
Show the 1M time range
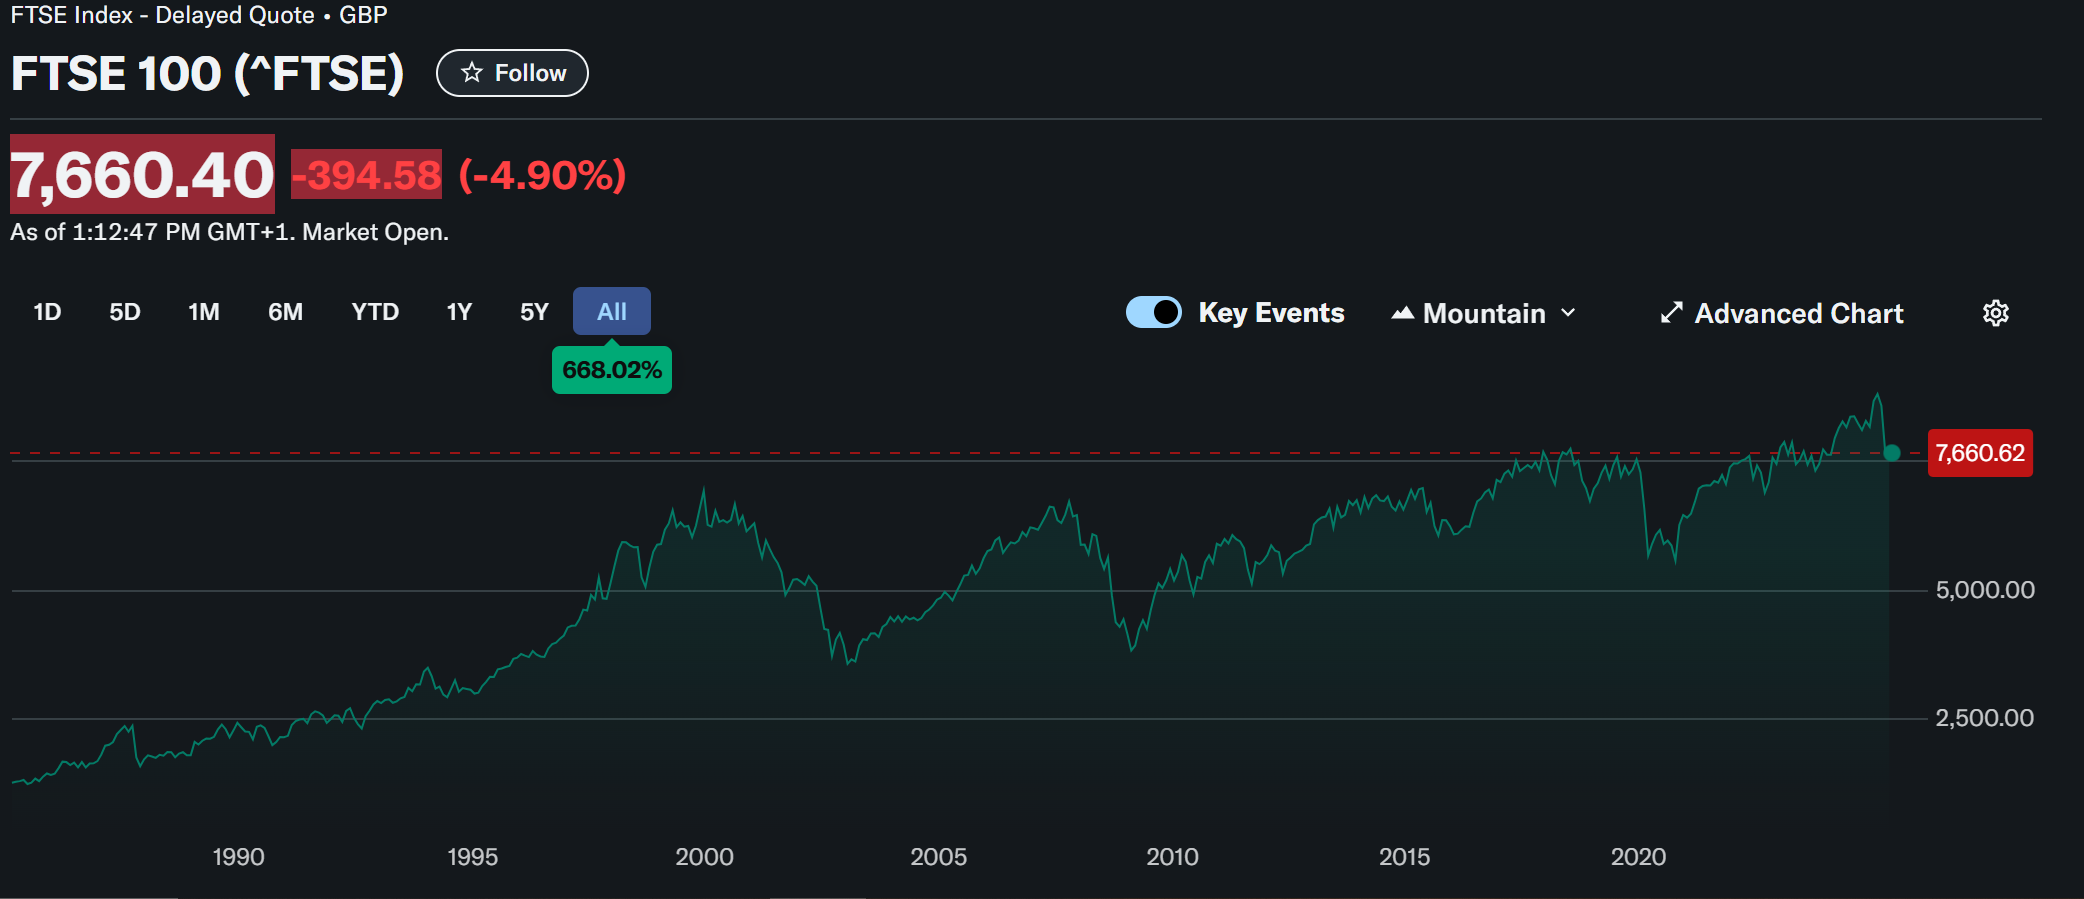[x=204, y=312]
